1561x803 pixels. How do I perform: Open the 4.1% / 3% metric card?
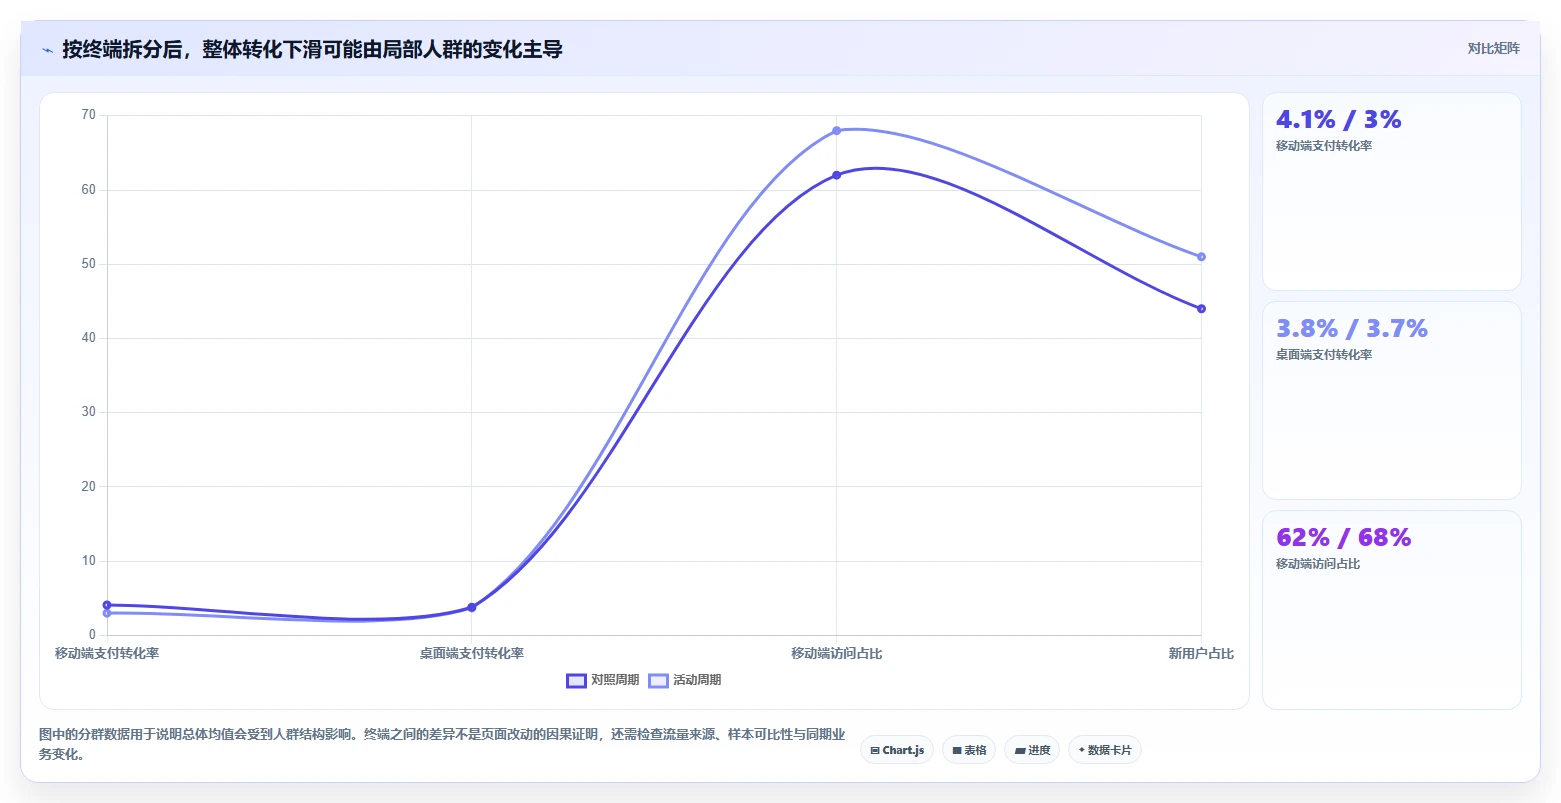tap(1391, 192)
